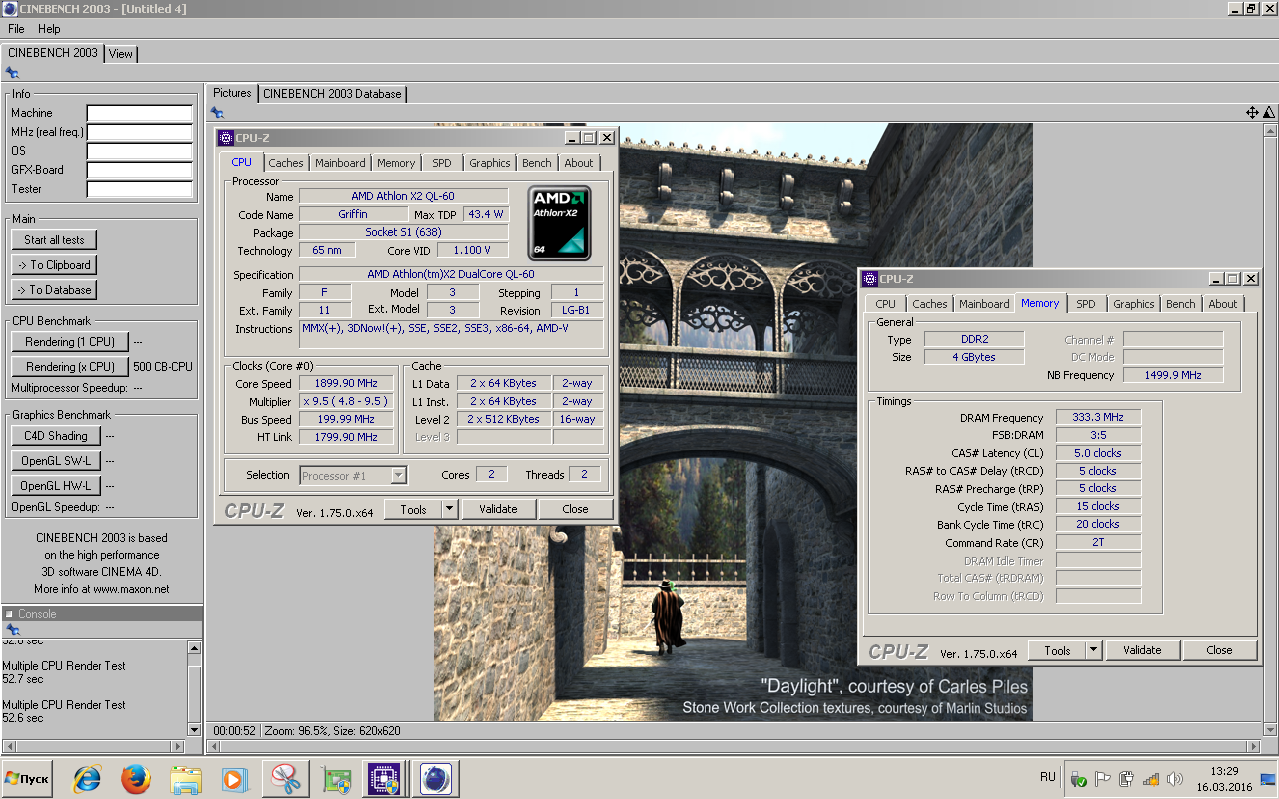1279x799 pixels.
Task: Click Tools button in CPU-Z CPU window
Action: (x=413, y=509)
